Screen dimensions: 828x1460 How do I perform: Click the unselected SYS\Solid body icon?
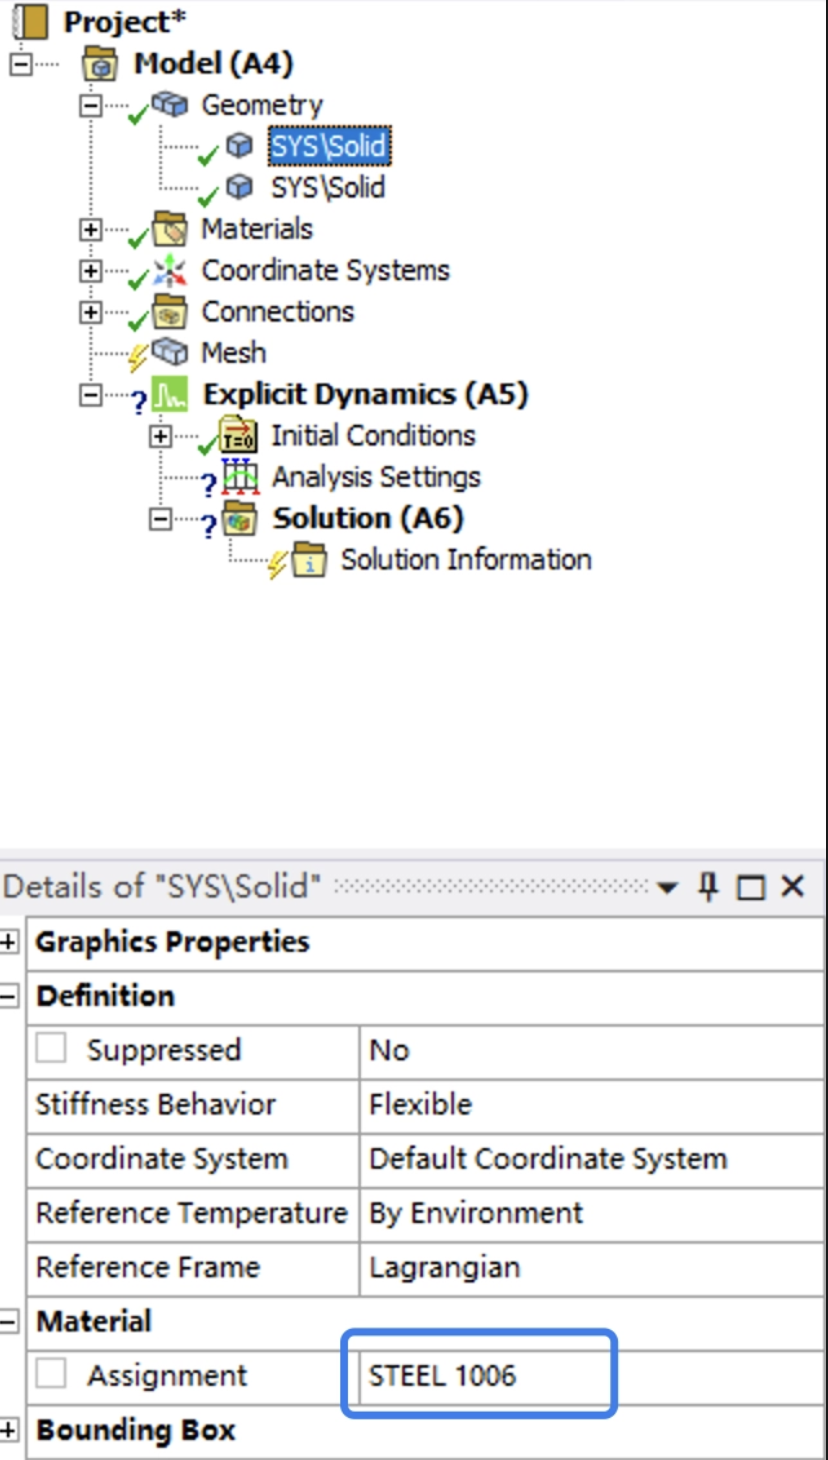tap(239, 187)
